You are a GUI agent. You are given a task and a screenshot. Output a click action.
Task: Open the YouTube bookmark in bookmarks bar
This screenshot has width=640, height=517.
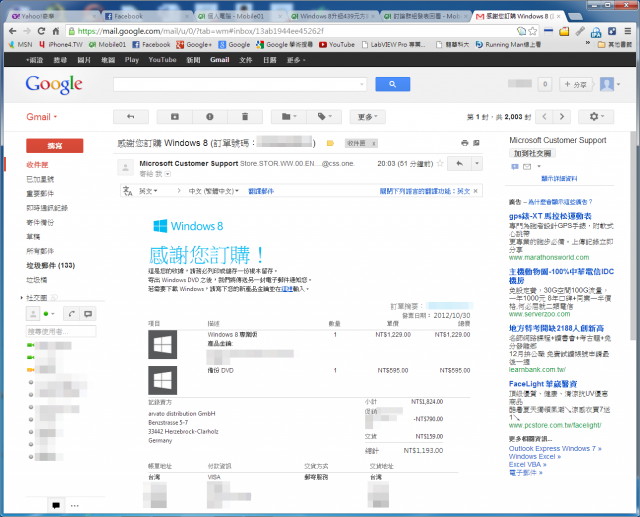337,44
